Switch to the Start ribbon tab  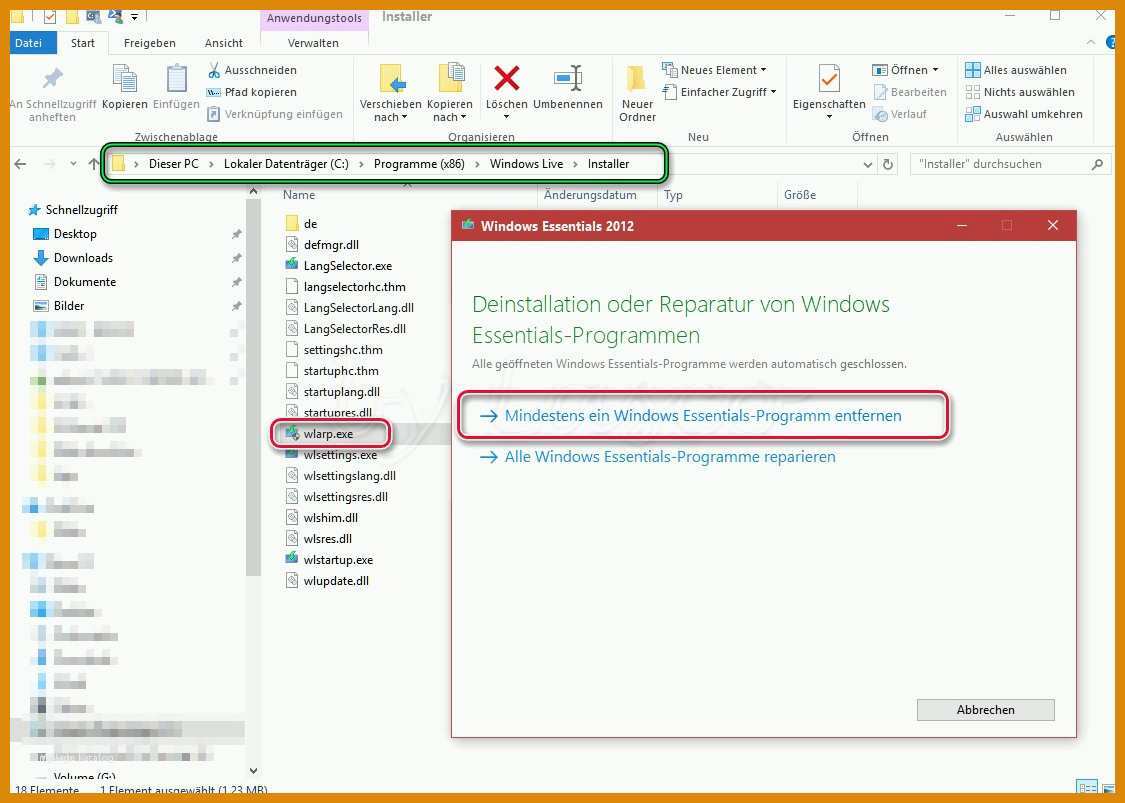point(83,43)
